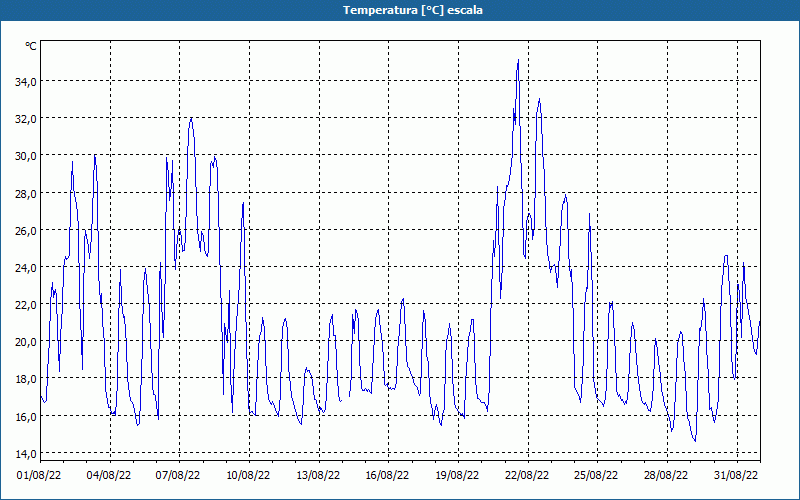Select the 24,0 label on the vertical axis

pyautogui.click(x=25, y=267)
